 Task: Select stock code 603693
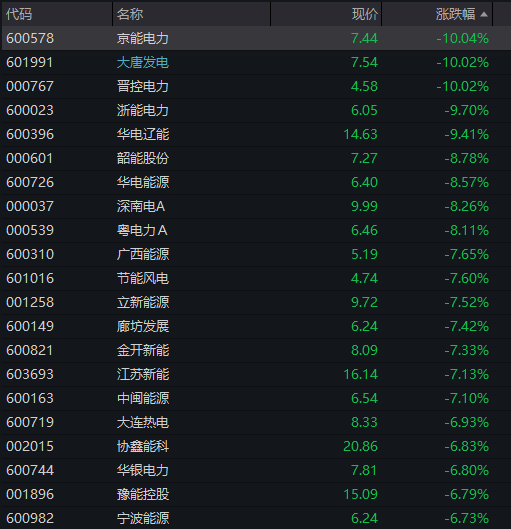[30, 374]
